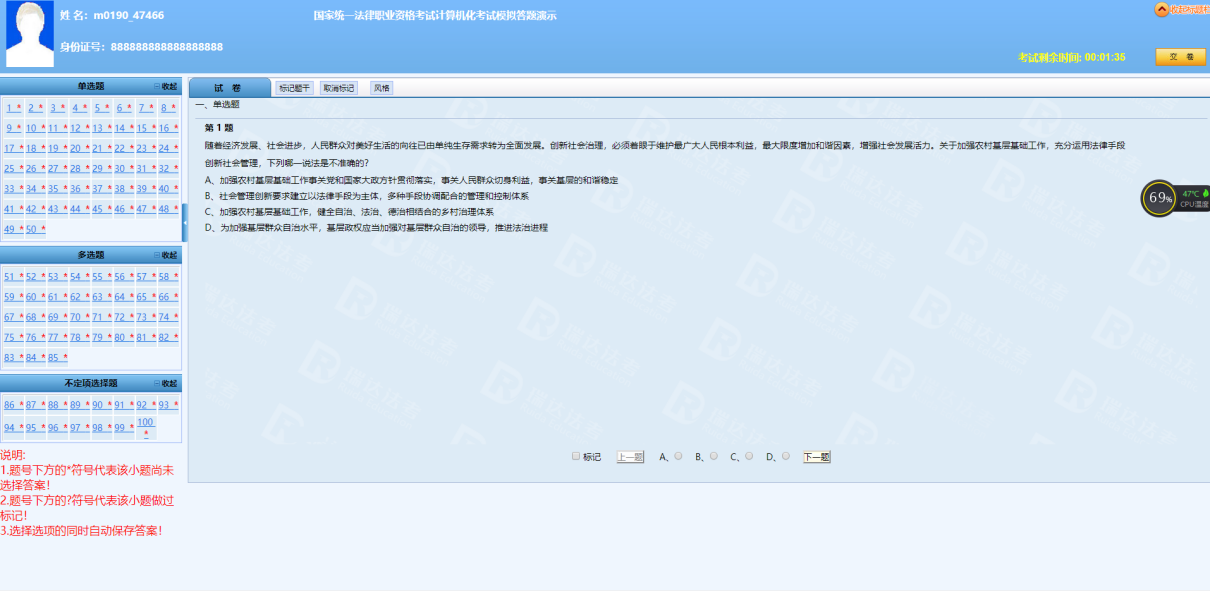The image size is (1210, 591).
Task: Collapse the 单选题 panel with 收起
Action: pyautogui.click(x=166, y=87)
